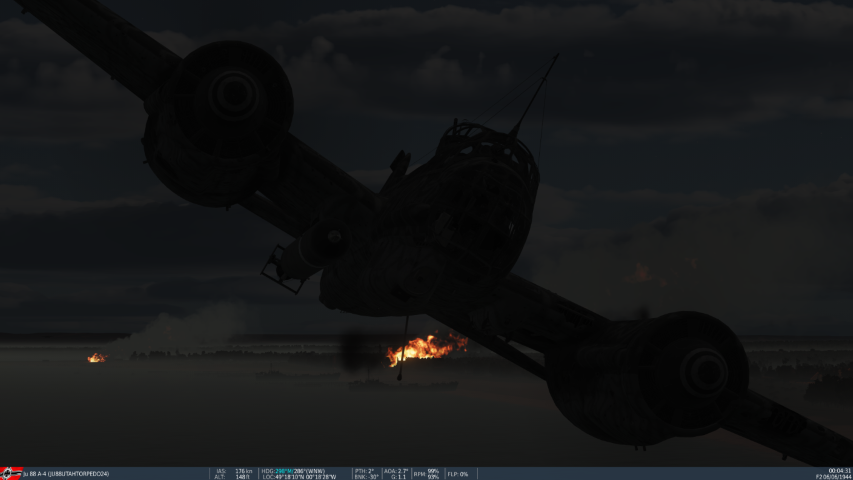This screenshot has width=853, height=480.
Task: Click the BNK bank angle value
Action: coord(366,477)
